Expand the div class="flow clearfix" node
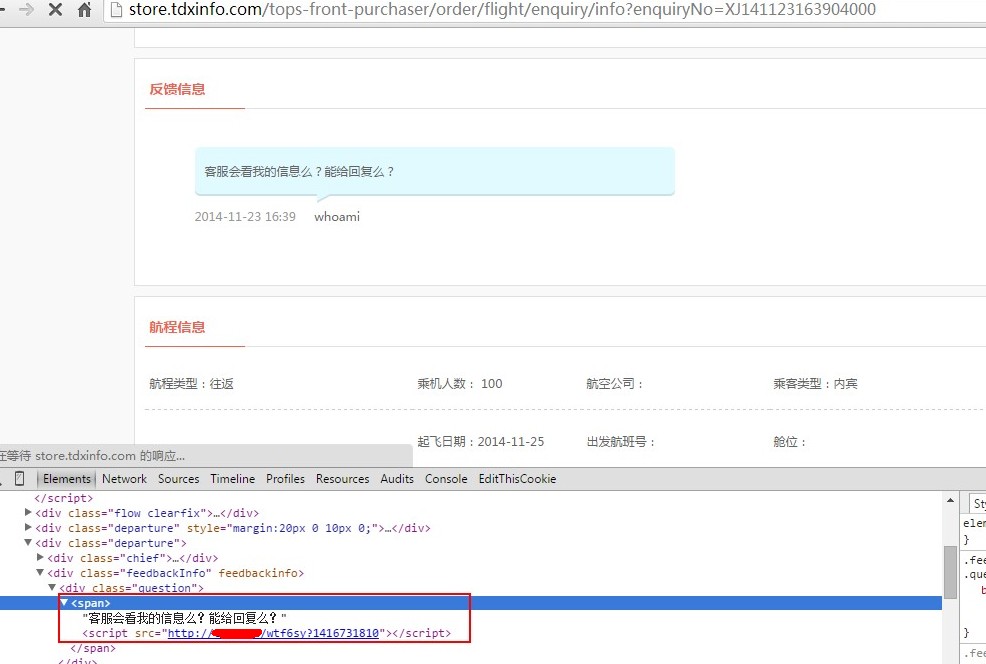Screen dimensions: 986x664 point(28,512)
